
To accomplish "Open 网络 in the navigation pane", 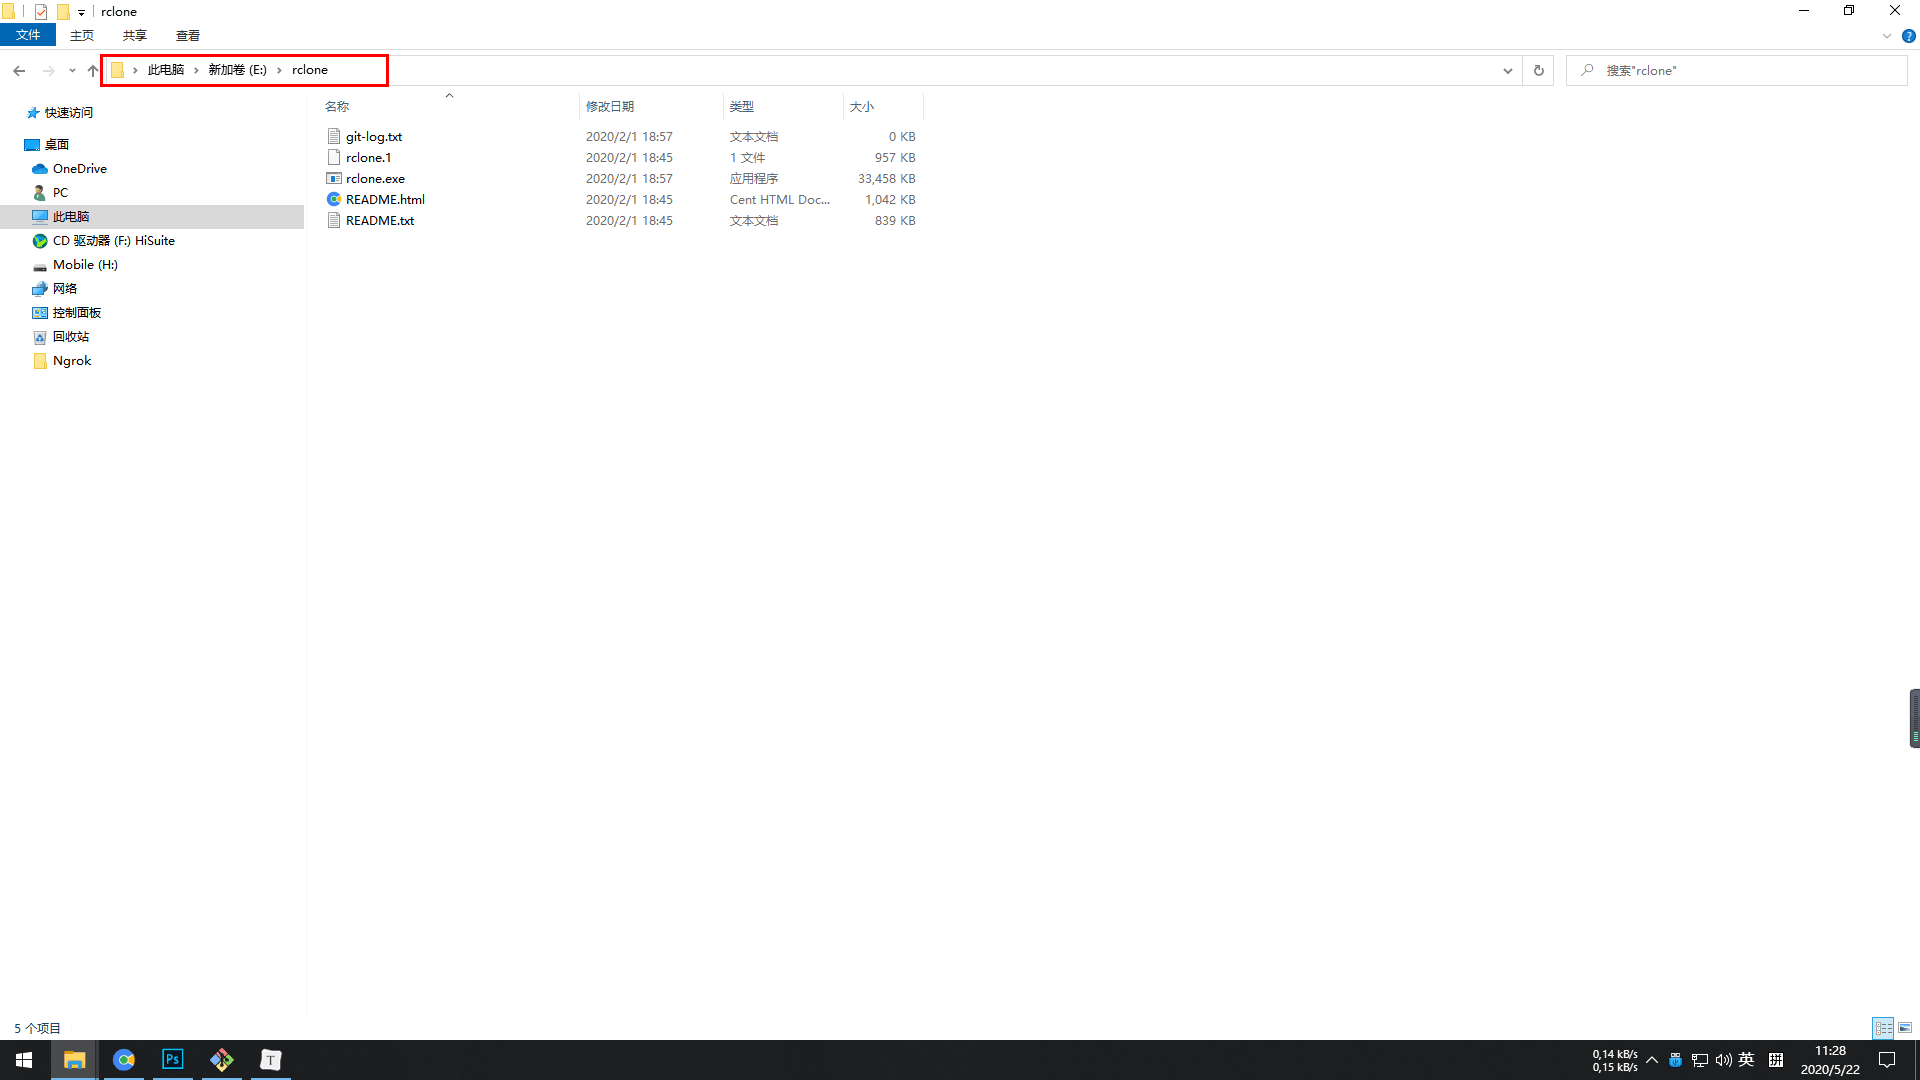I will coord(65,289).
